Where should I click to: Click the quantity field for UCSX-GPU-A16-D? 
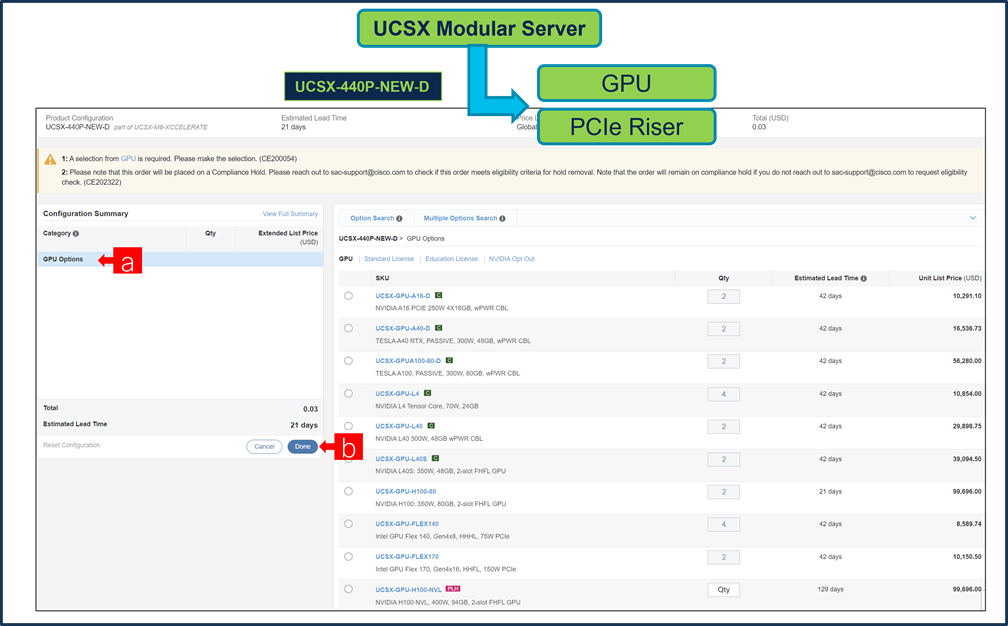click(x=723, y=296)
